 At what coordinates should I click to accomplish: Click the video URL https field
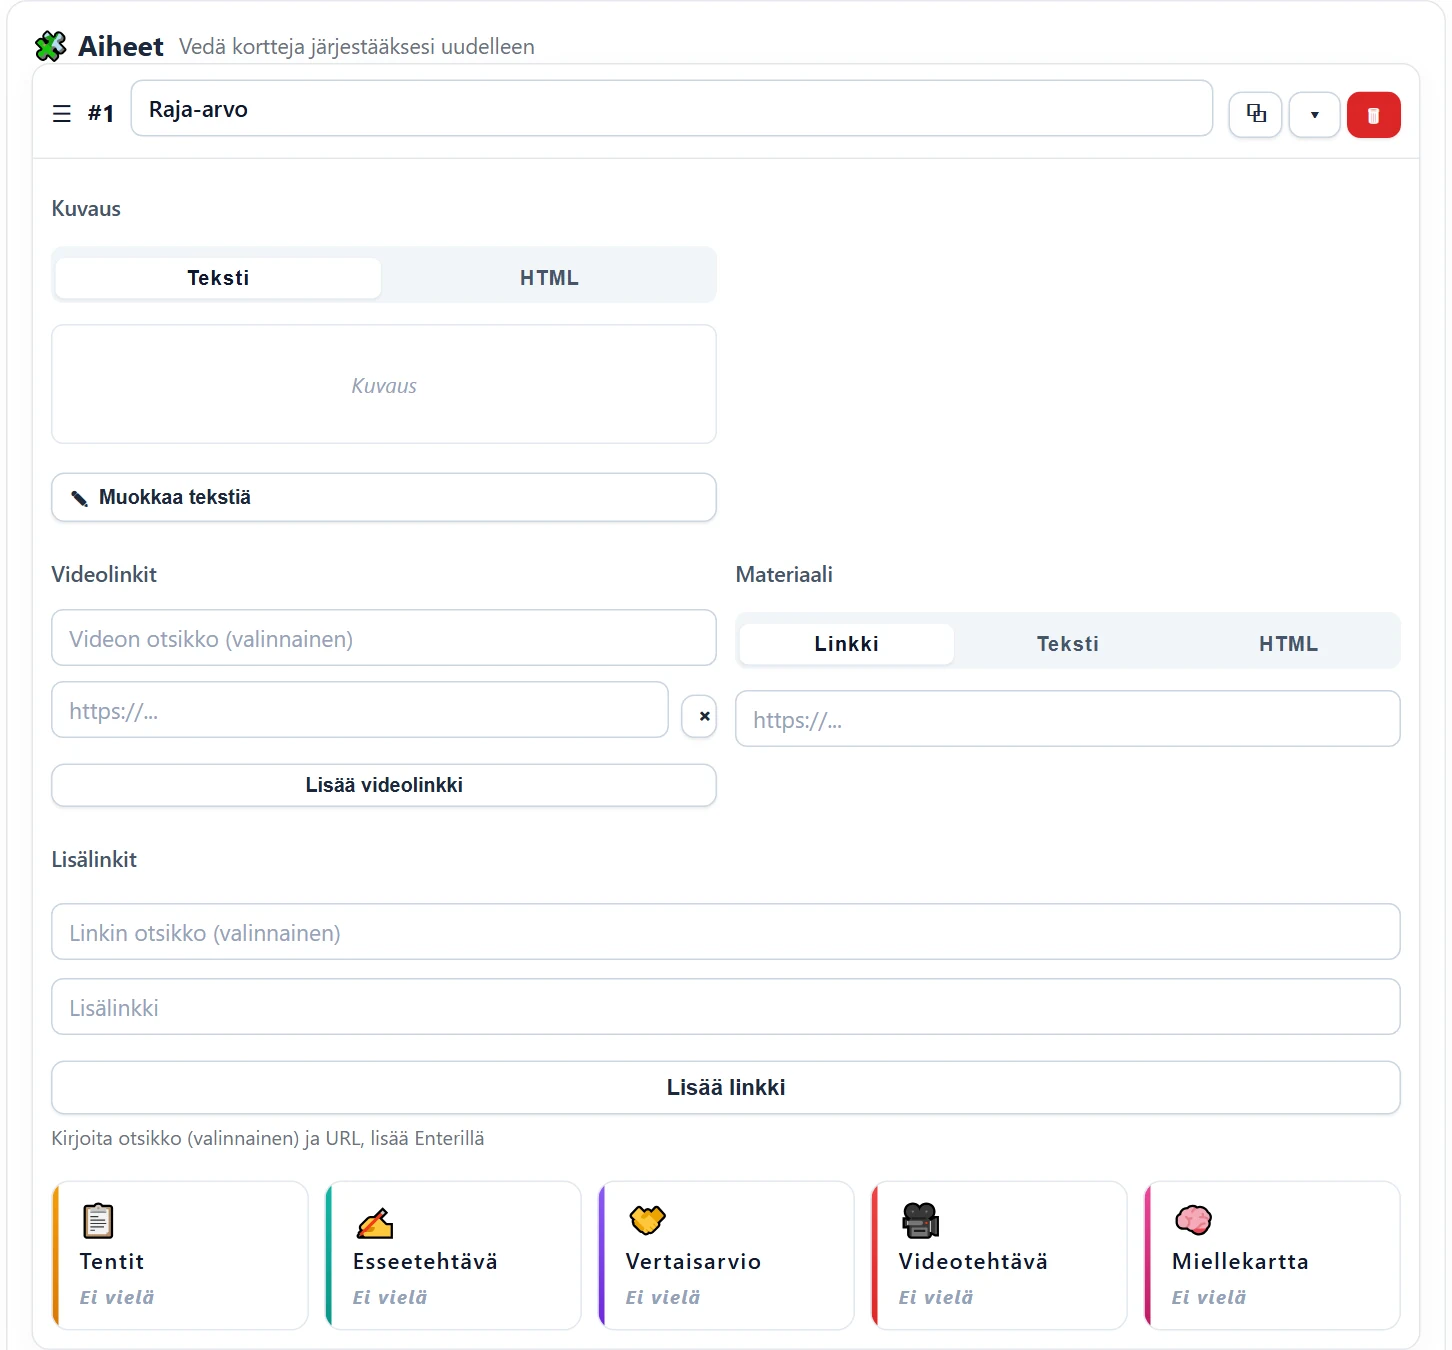(360, 710)
